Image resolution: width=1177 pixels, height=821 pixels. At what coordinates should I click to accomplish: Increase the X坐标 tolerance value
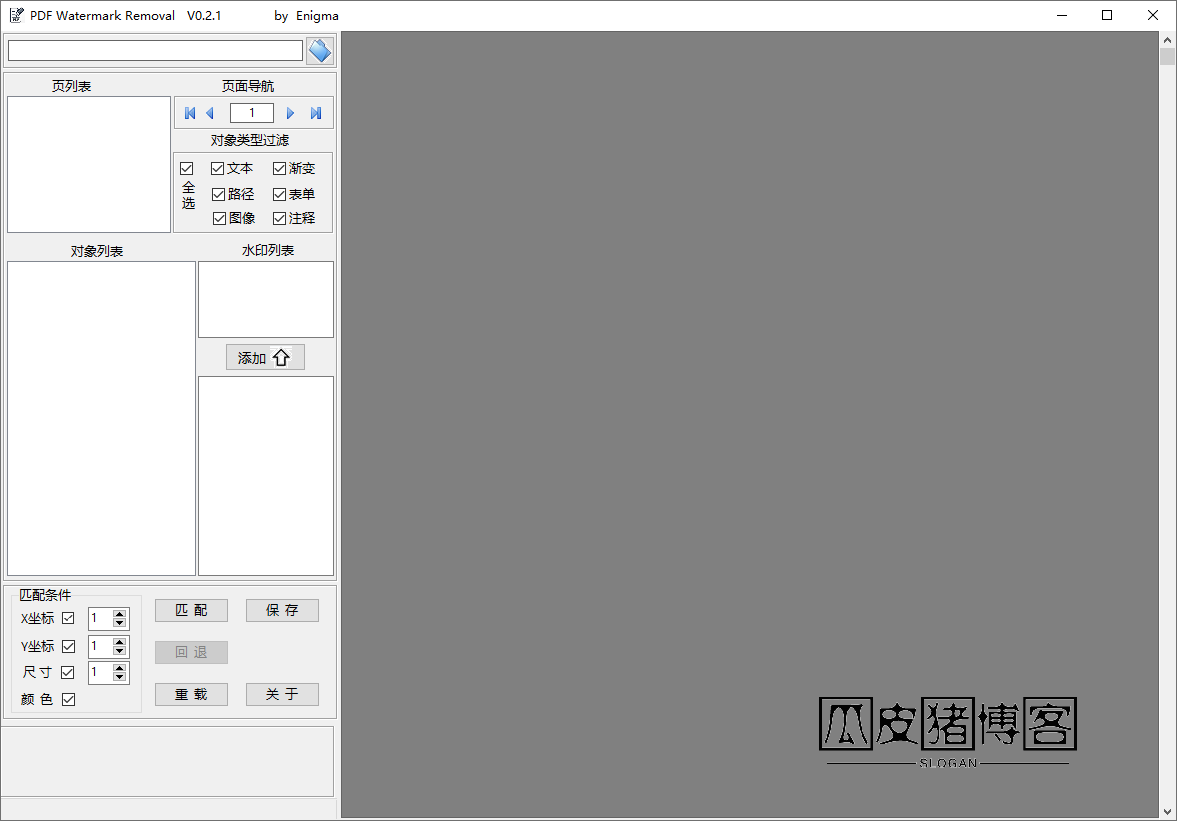click(x=120, y=614)
